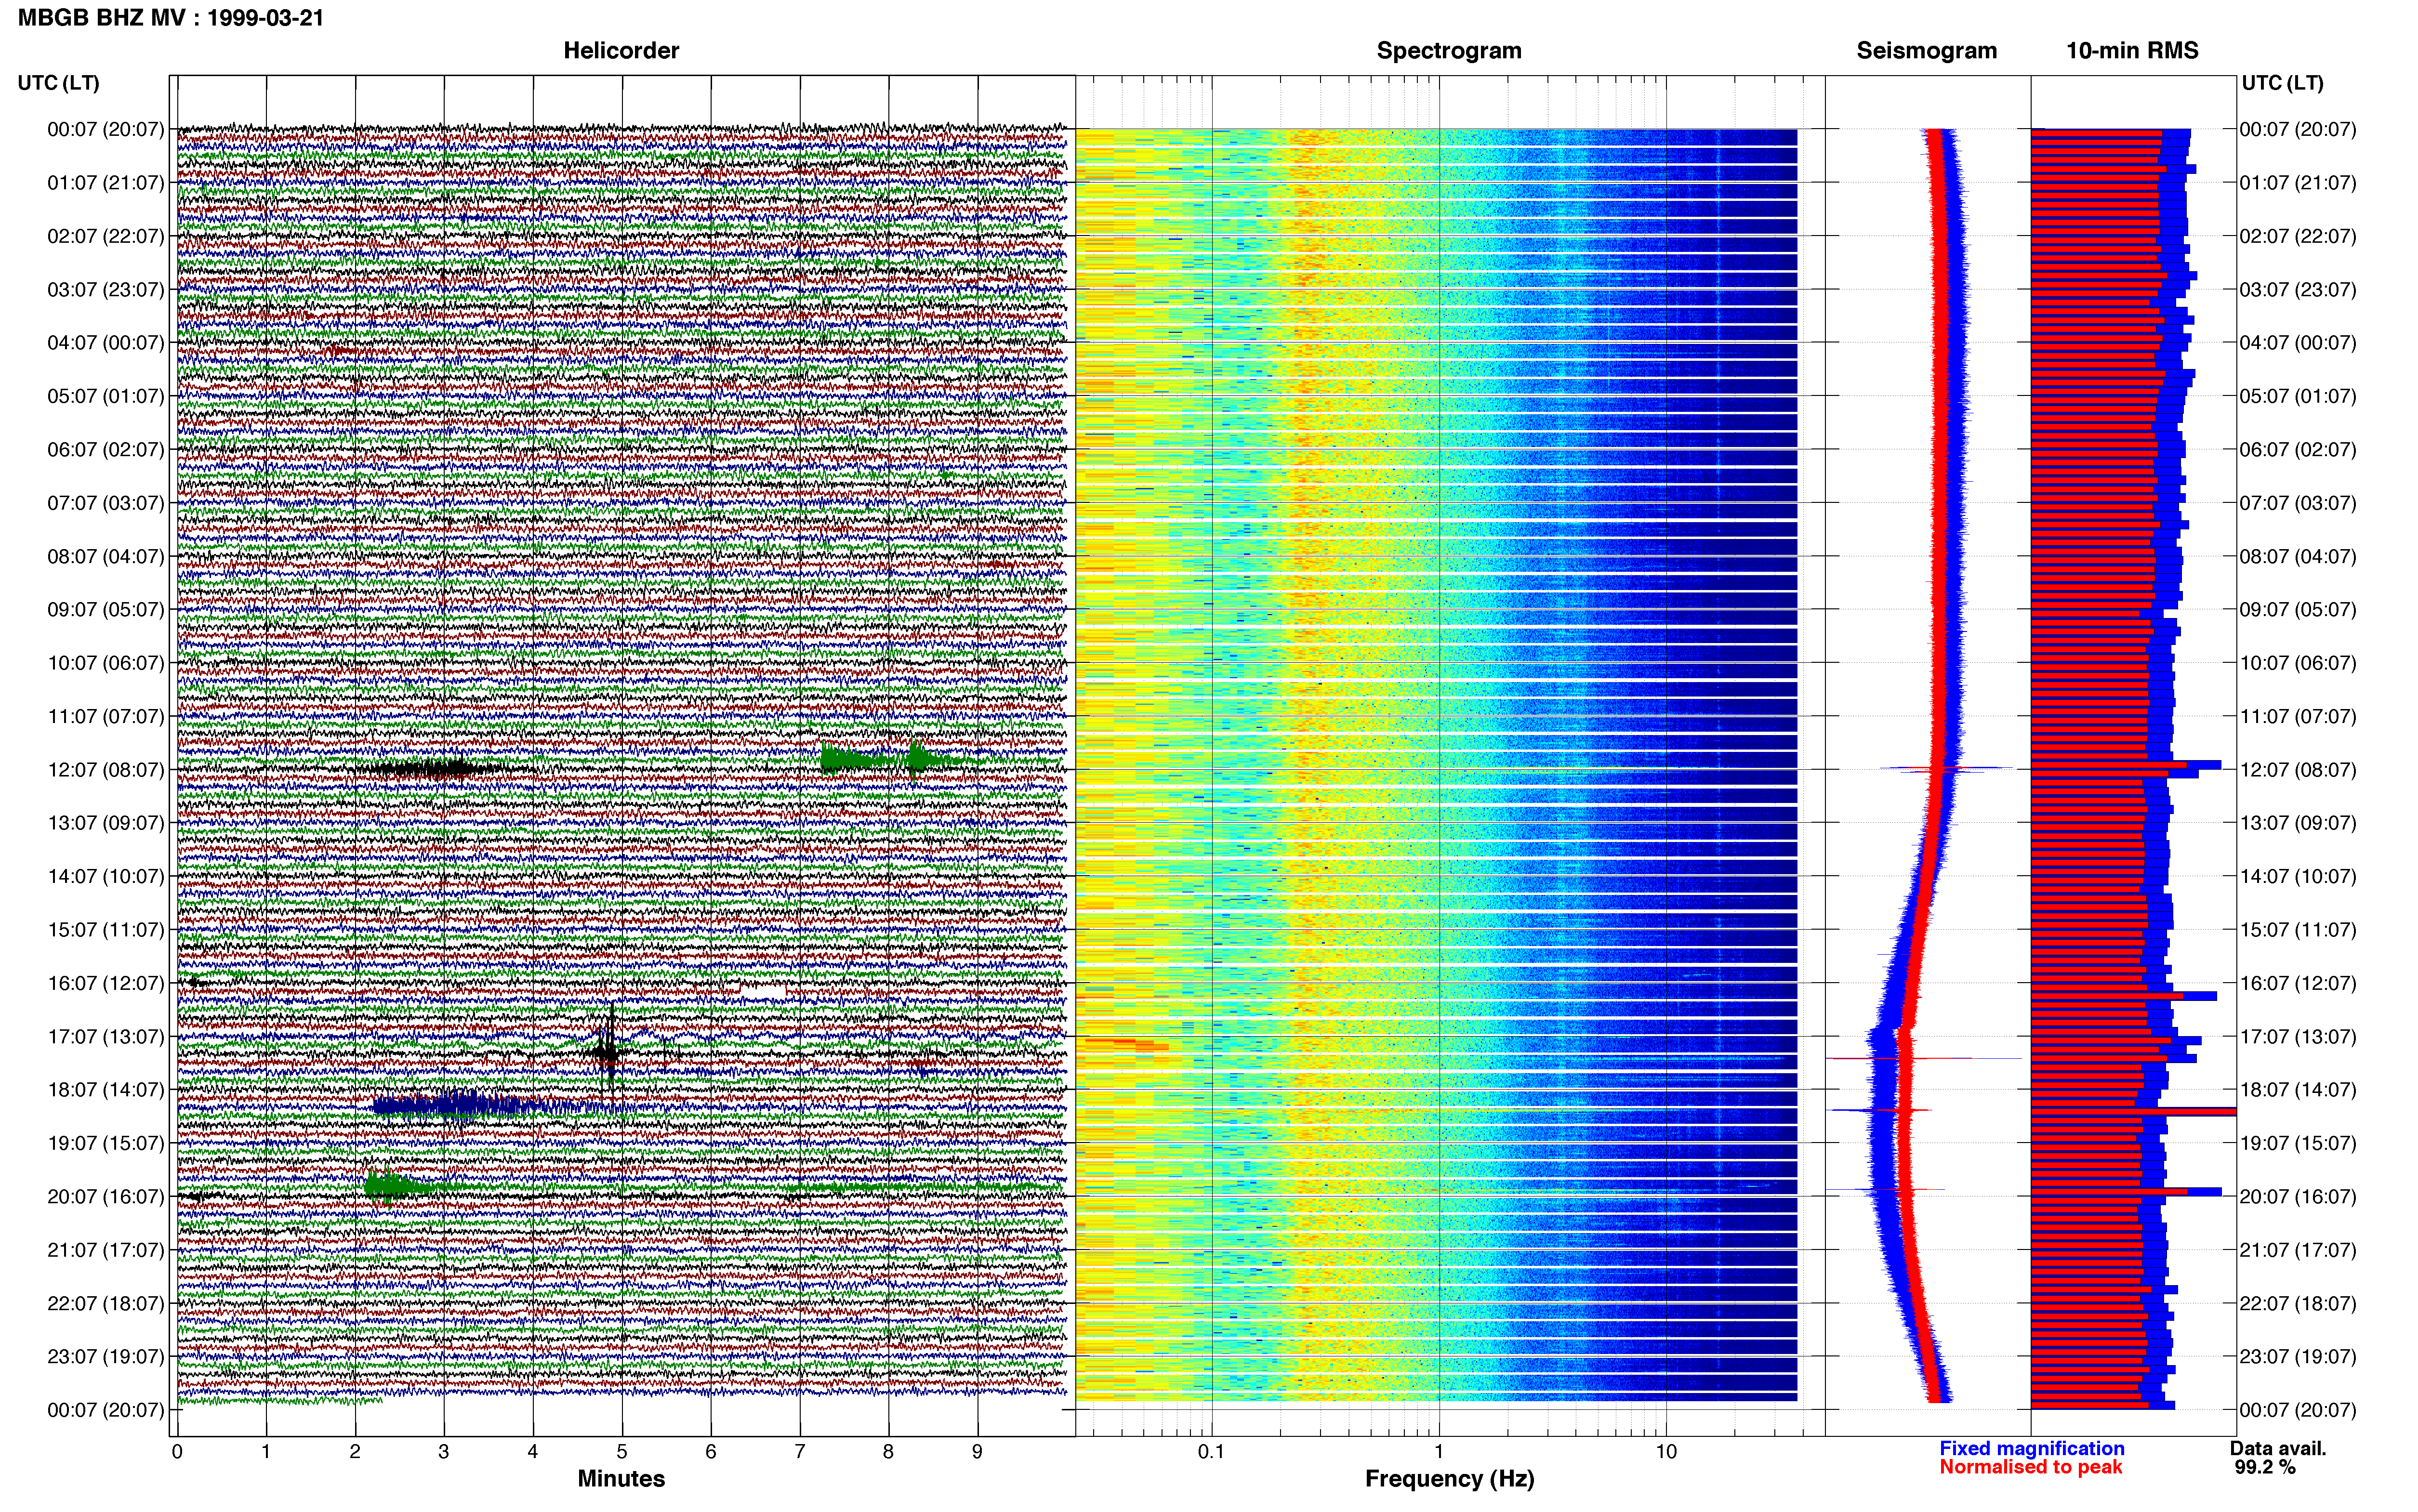Select the 10-min RMS panel heading
The width and height of the screenshot is (2418, 1512).
tap(2132, 50)
